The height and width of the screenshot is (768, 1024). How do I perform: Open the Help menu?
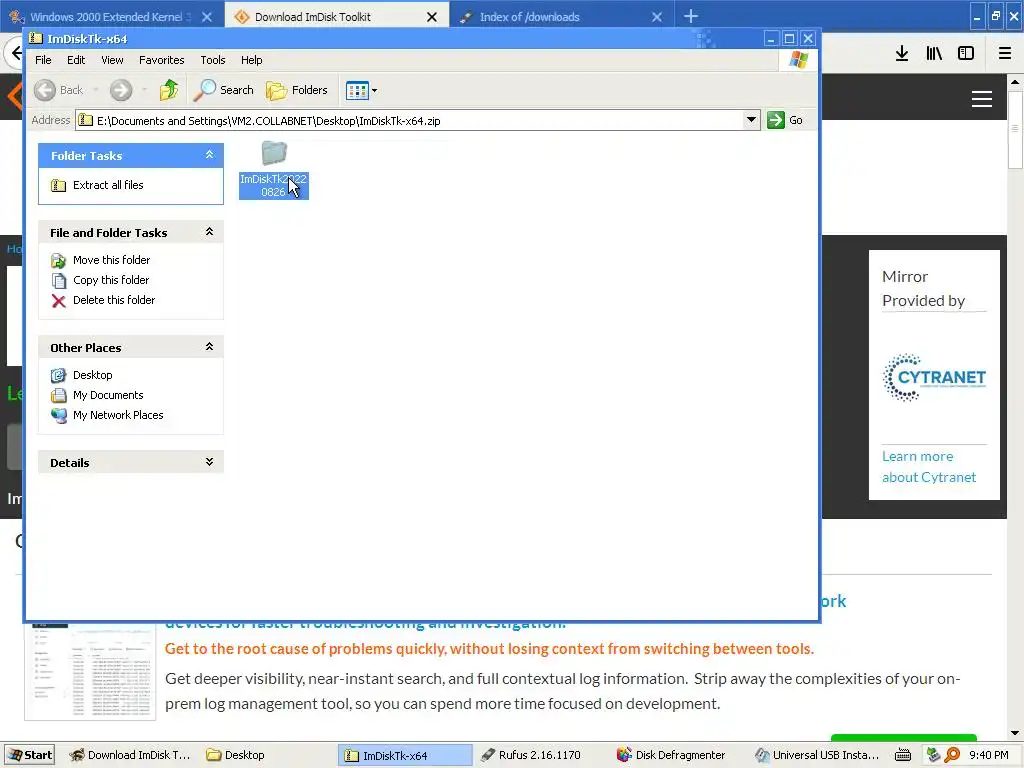[251, 60]
